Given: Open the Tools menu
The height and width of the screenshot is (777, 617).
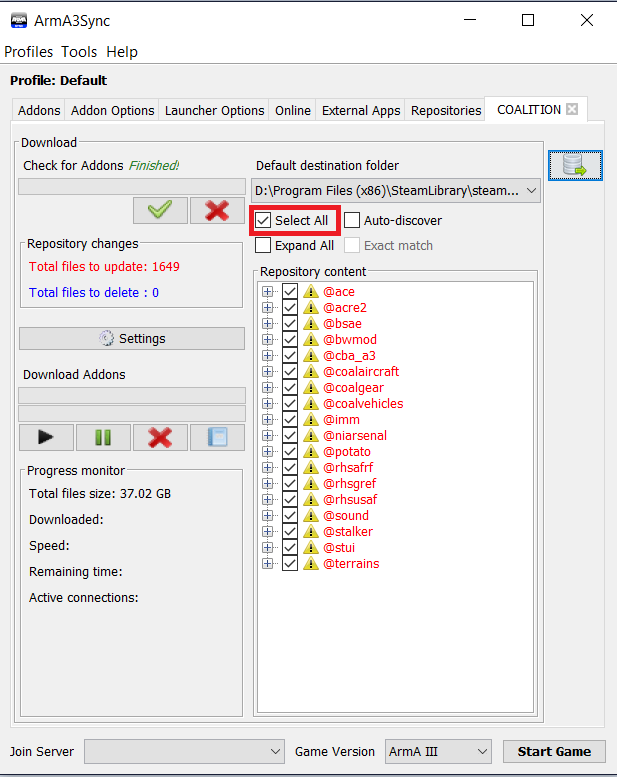Looking at the screenshot, I should [x=79, y=52].
